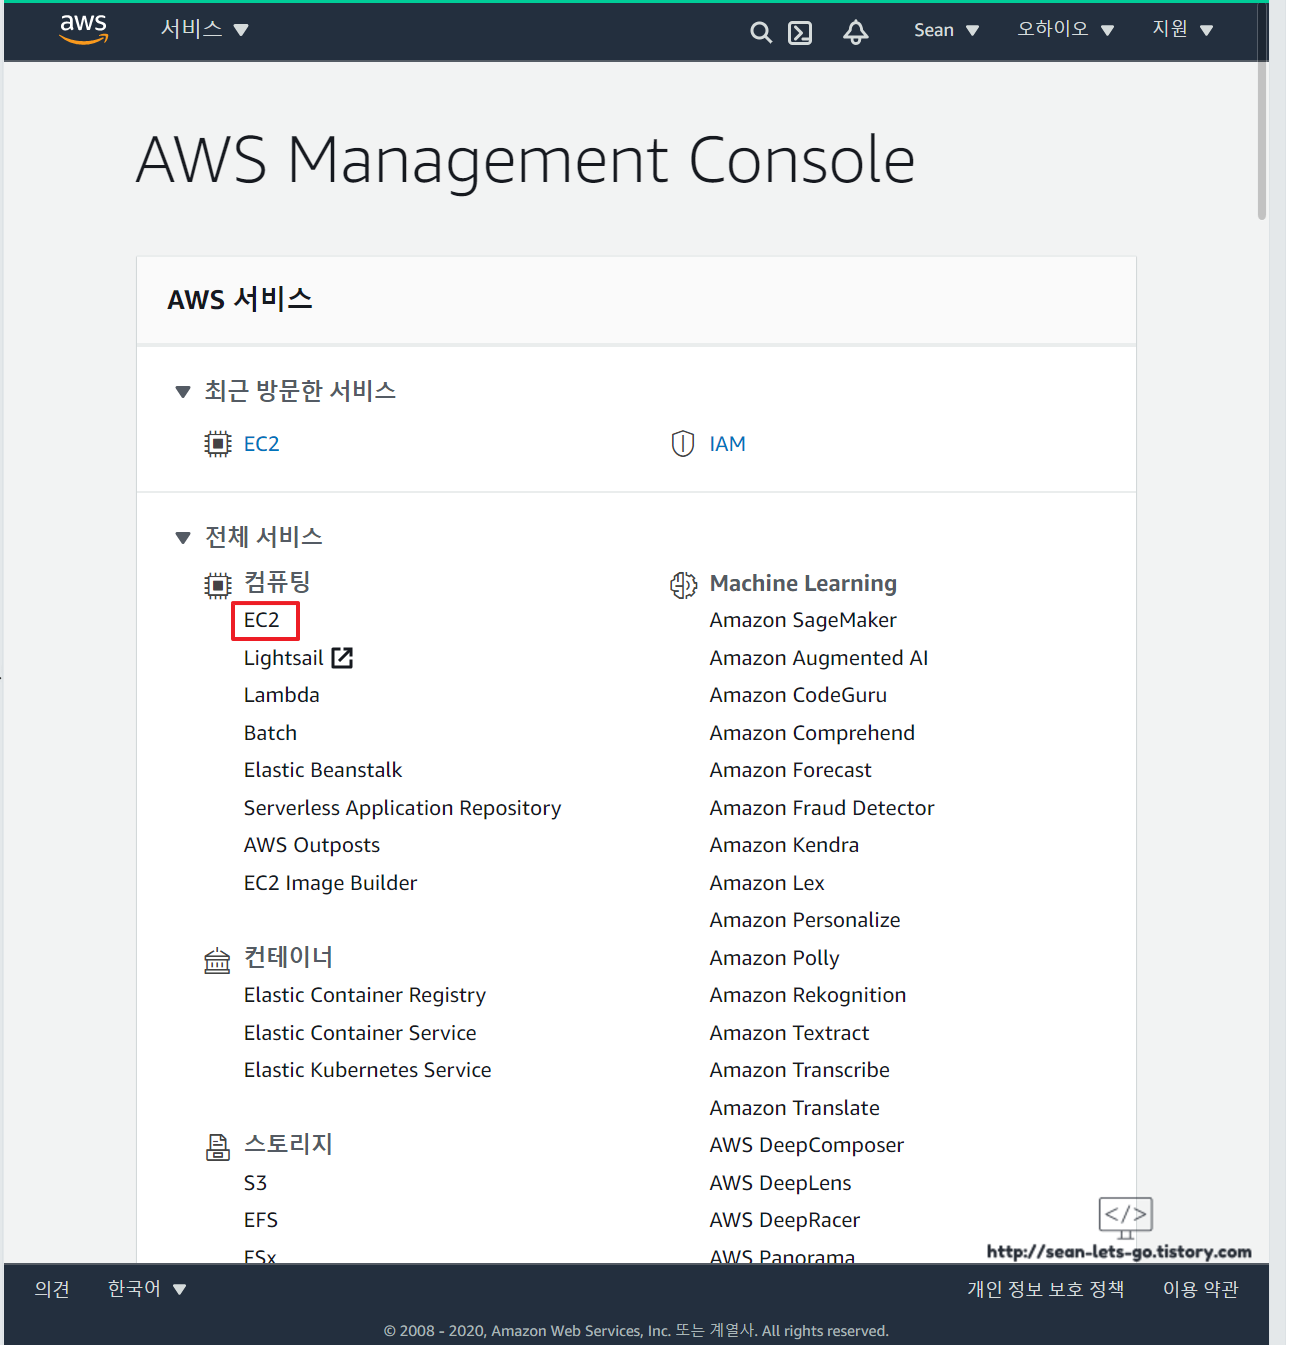1291x1345 pixels.
Task: Open AWS Outposts
Action: click(x=312, y=845)
